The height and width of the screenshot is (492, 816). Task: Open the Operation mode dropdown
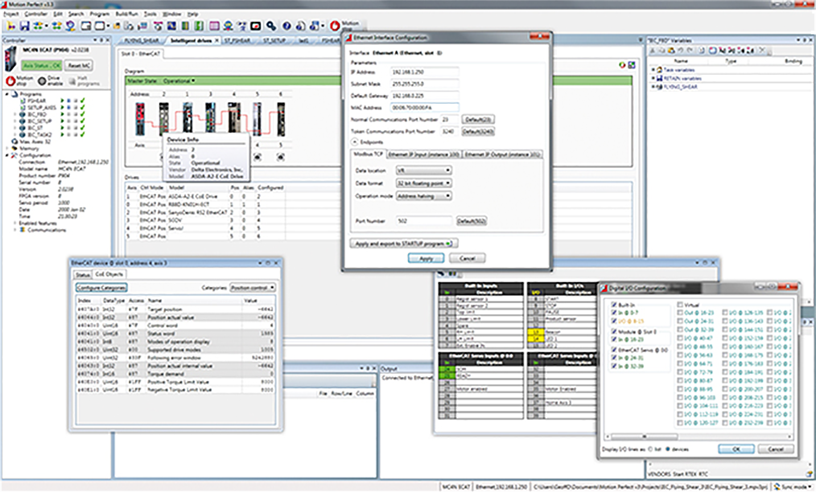point(424,197)
